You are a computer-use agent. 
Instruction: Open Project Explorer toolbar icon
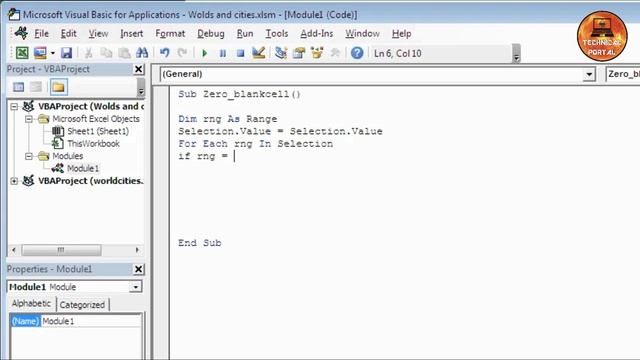pos(281,53)
